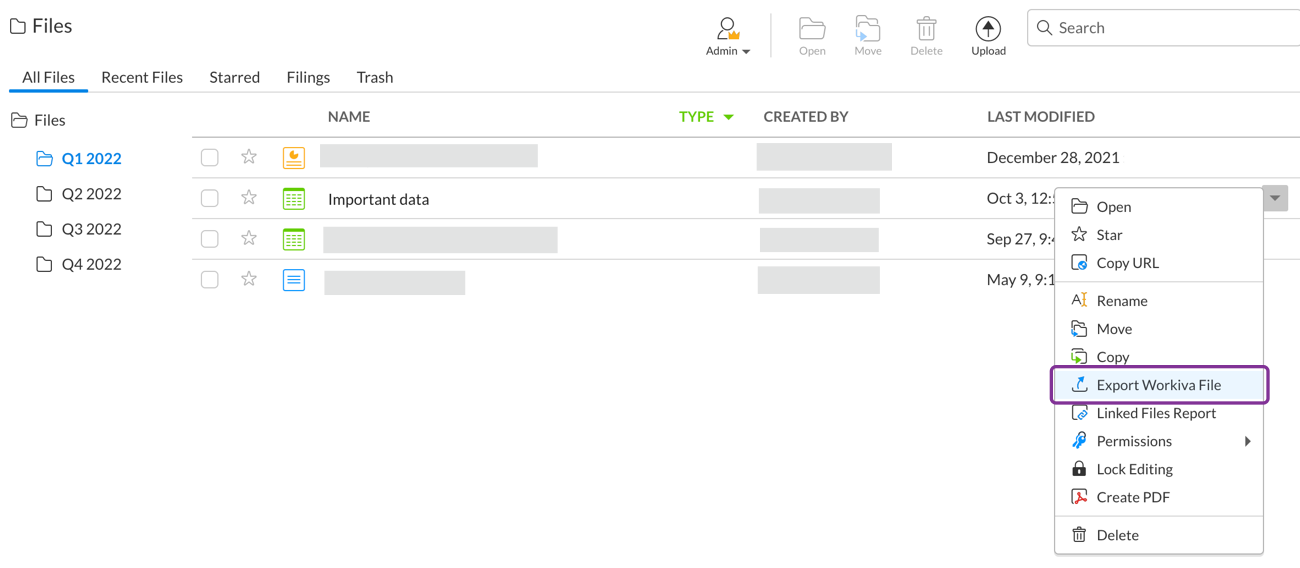Toggle the TYPE column sort arrow
Image resolution: width=1300 pixels, height=568 pixels.
[729, 118]
